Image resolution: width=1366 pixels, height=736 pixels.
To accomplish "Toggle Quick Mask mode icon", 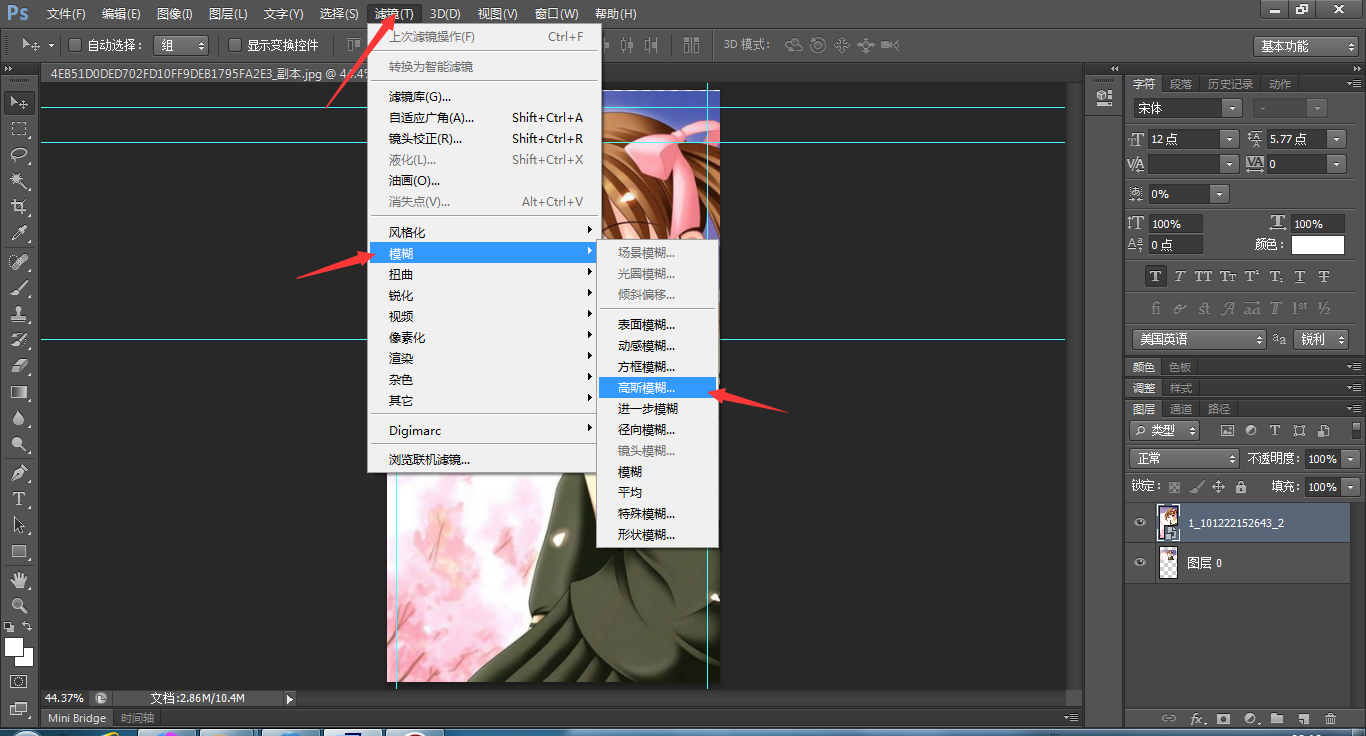I will click(19, 681).
